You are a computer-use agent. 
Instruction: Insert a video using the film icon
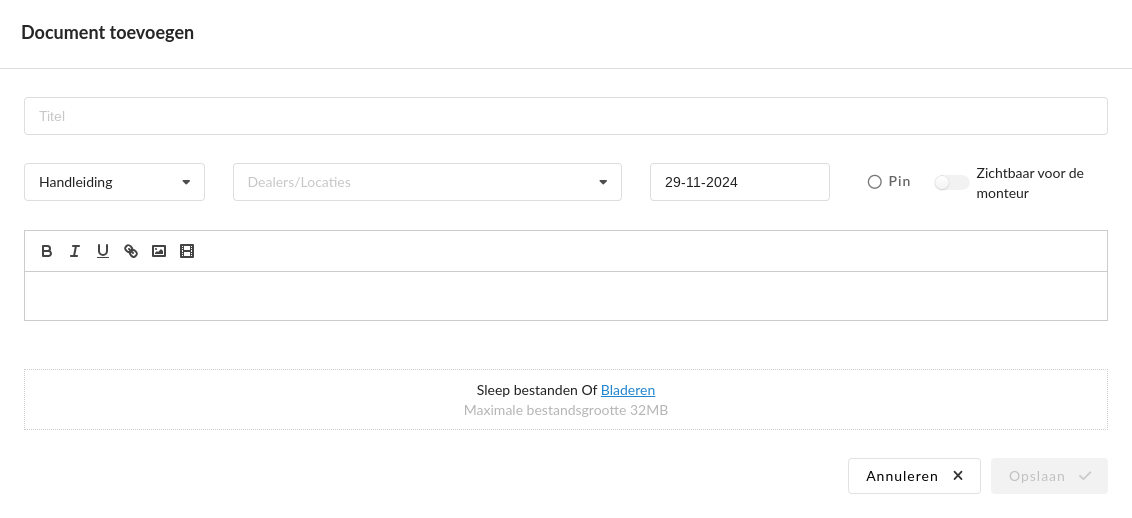tap(186, 251)
